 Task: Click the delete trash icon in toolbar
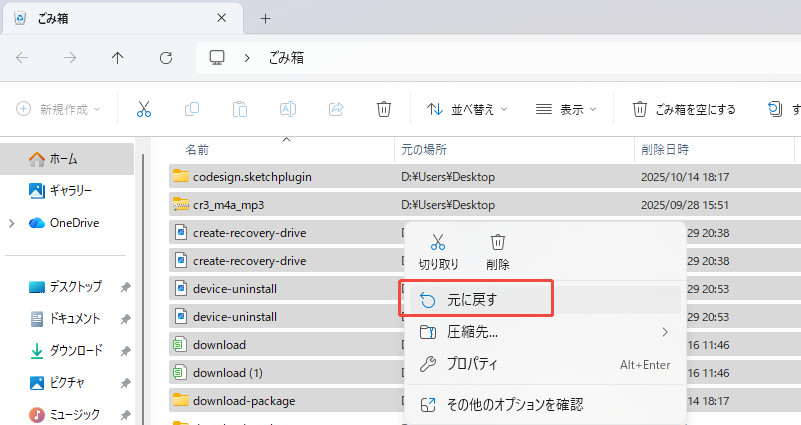(x=383, y=110)
